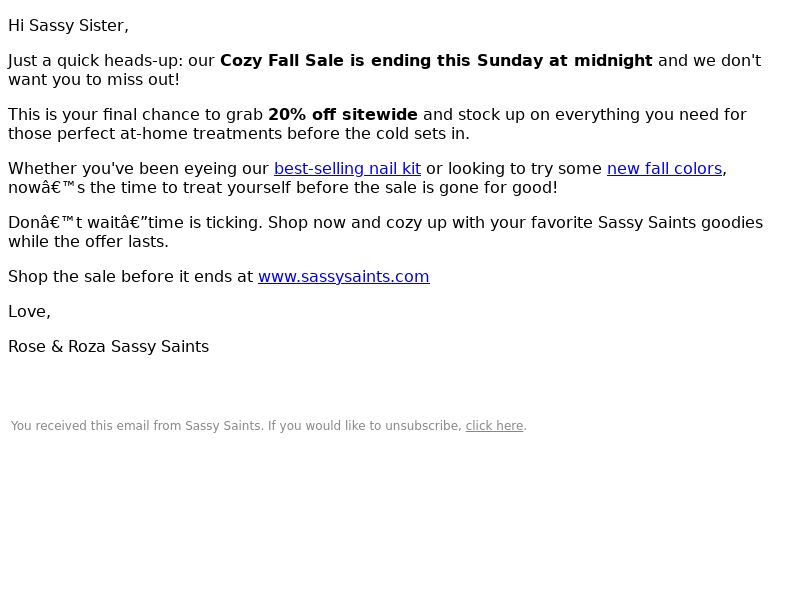The height and width of the screenshot is (600, 800).
Task: Click the 'Just a quick heads-up' opening words
Action: (x=95, y=60)
